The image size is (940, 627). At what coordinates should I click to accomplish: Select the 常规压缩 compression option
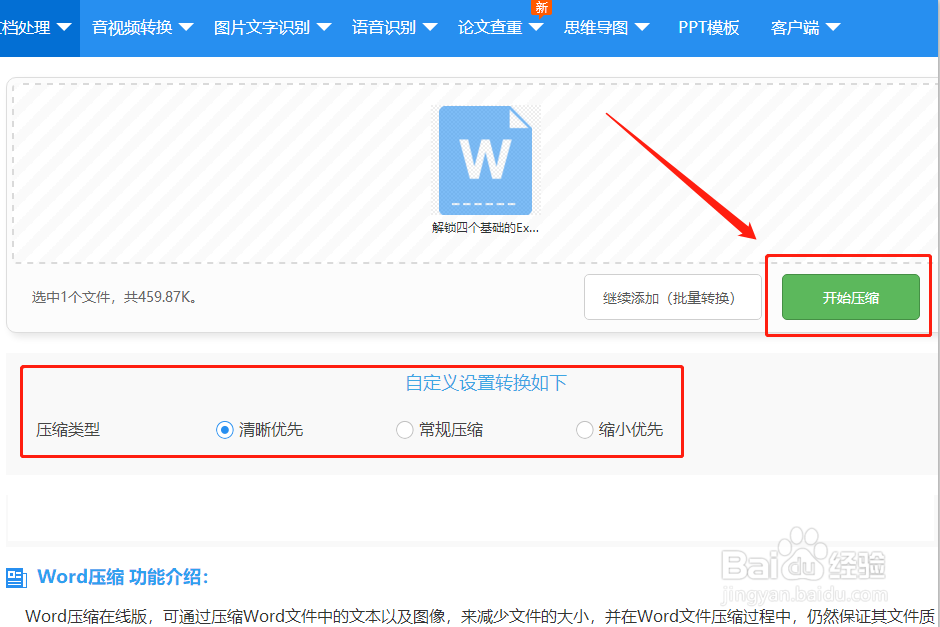point(404,429)
